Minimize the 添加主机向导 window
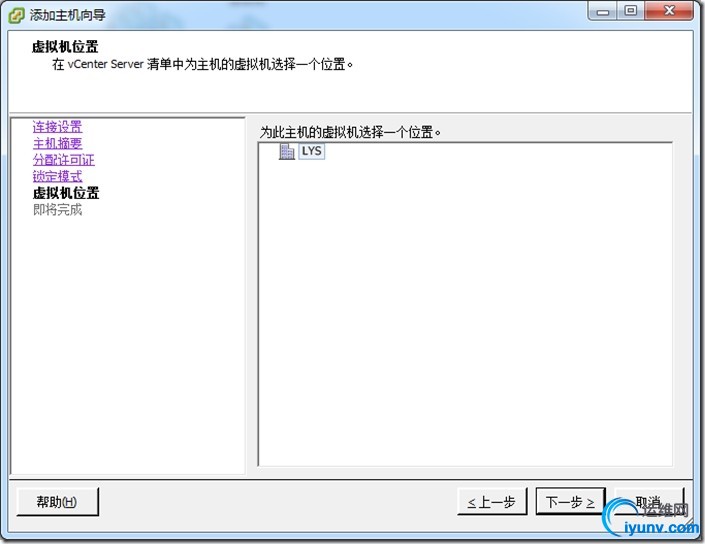Viewport: 705px width, 544px height. (603, 11)
